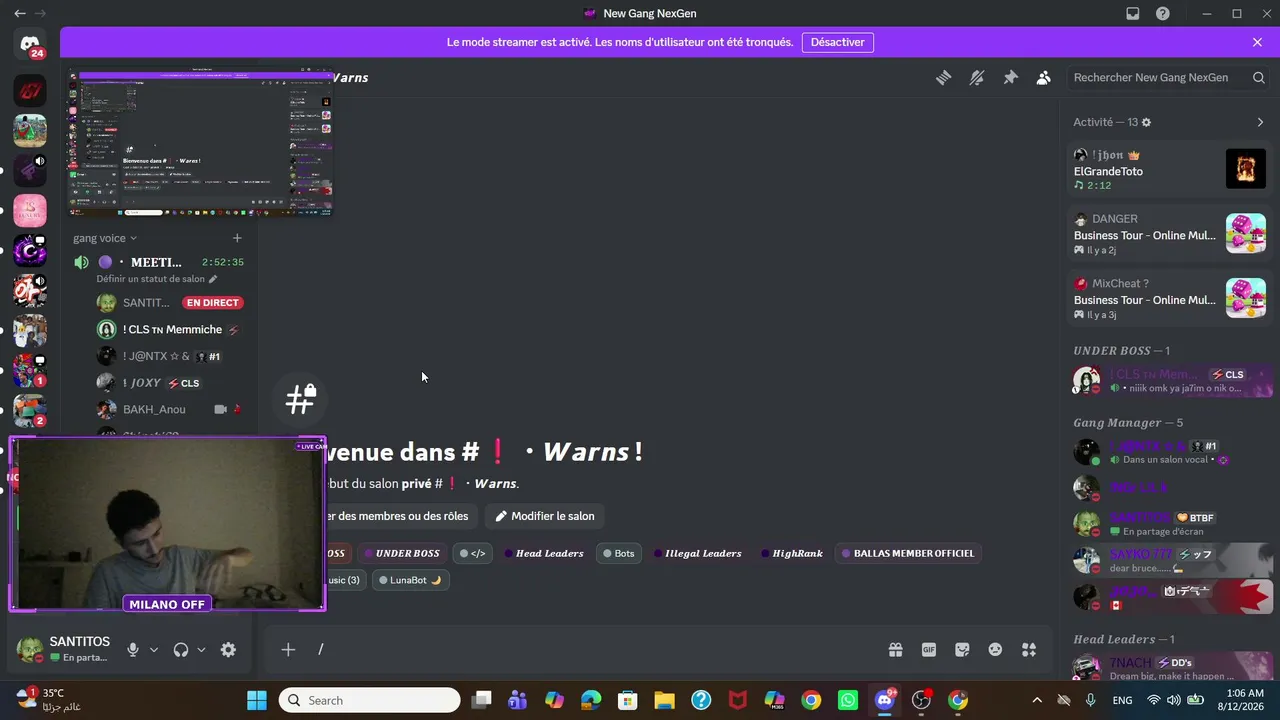1280x720 pixels.
Task: Toggle headphones deafen in user panel
Action: pyautogui.click(x=180, y=650)
